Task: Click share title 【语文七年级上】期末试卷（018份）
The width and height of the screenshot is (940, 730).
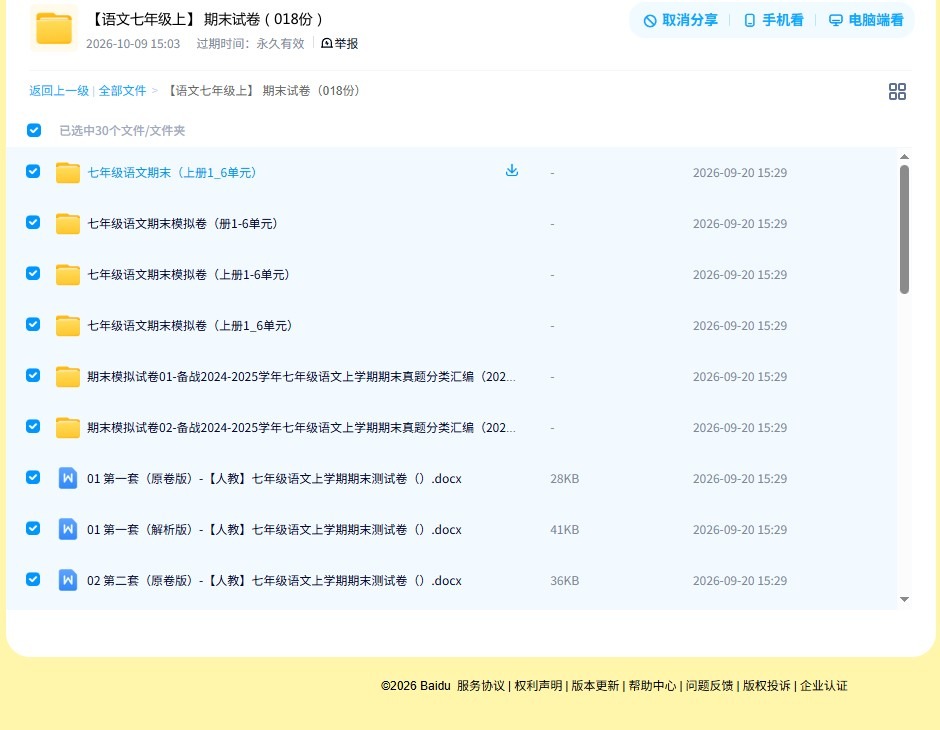Action: pos(206,19)
